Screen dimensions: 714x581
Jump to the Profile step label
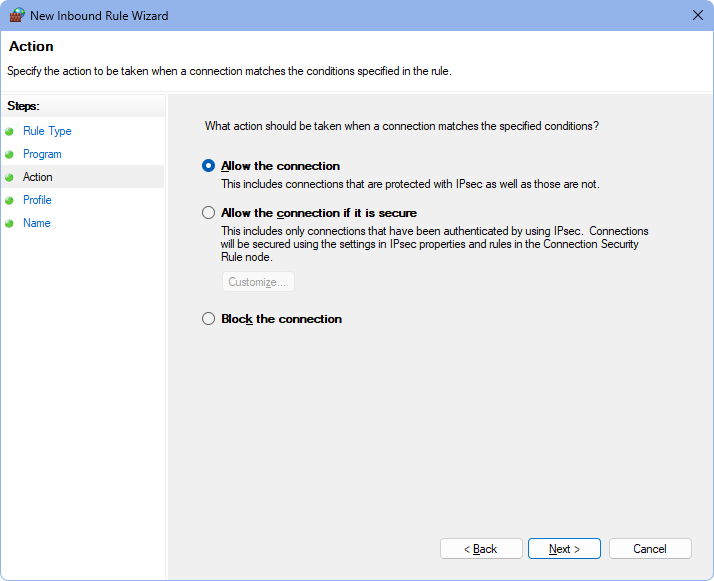37,200
